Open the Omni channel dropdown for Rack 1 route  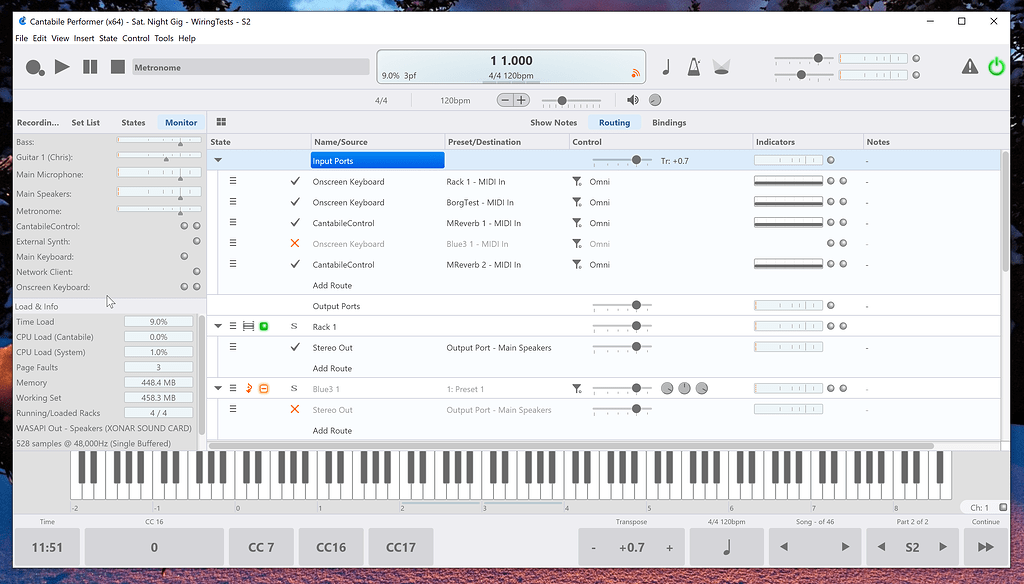[x=600, y=182]
